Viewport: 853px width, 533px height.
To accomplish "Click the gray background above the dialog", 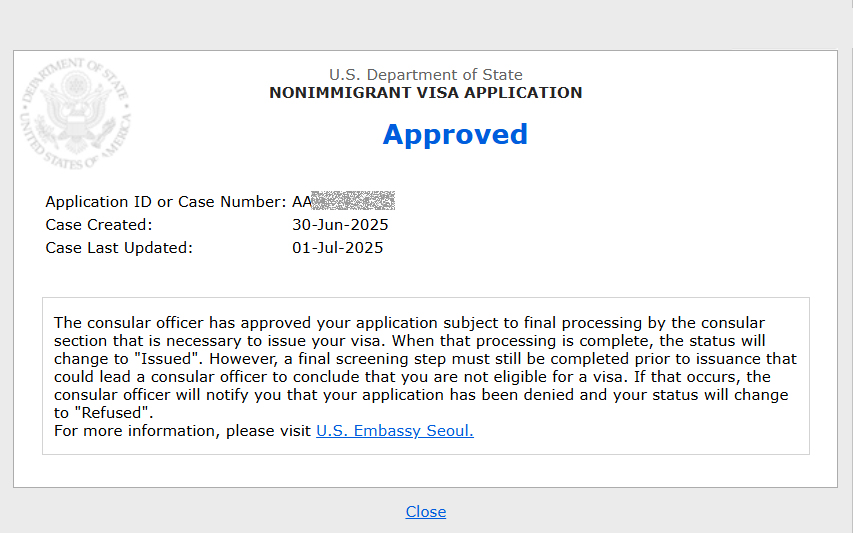I will point(426,24).
